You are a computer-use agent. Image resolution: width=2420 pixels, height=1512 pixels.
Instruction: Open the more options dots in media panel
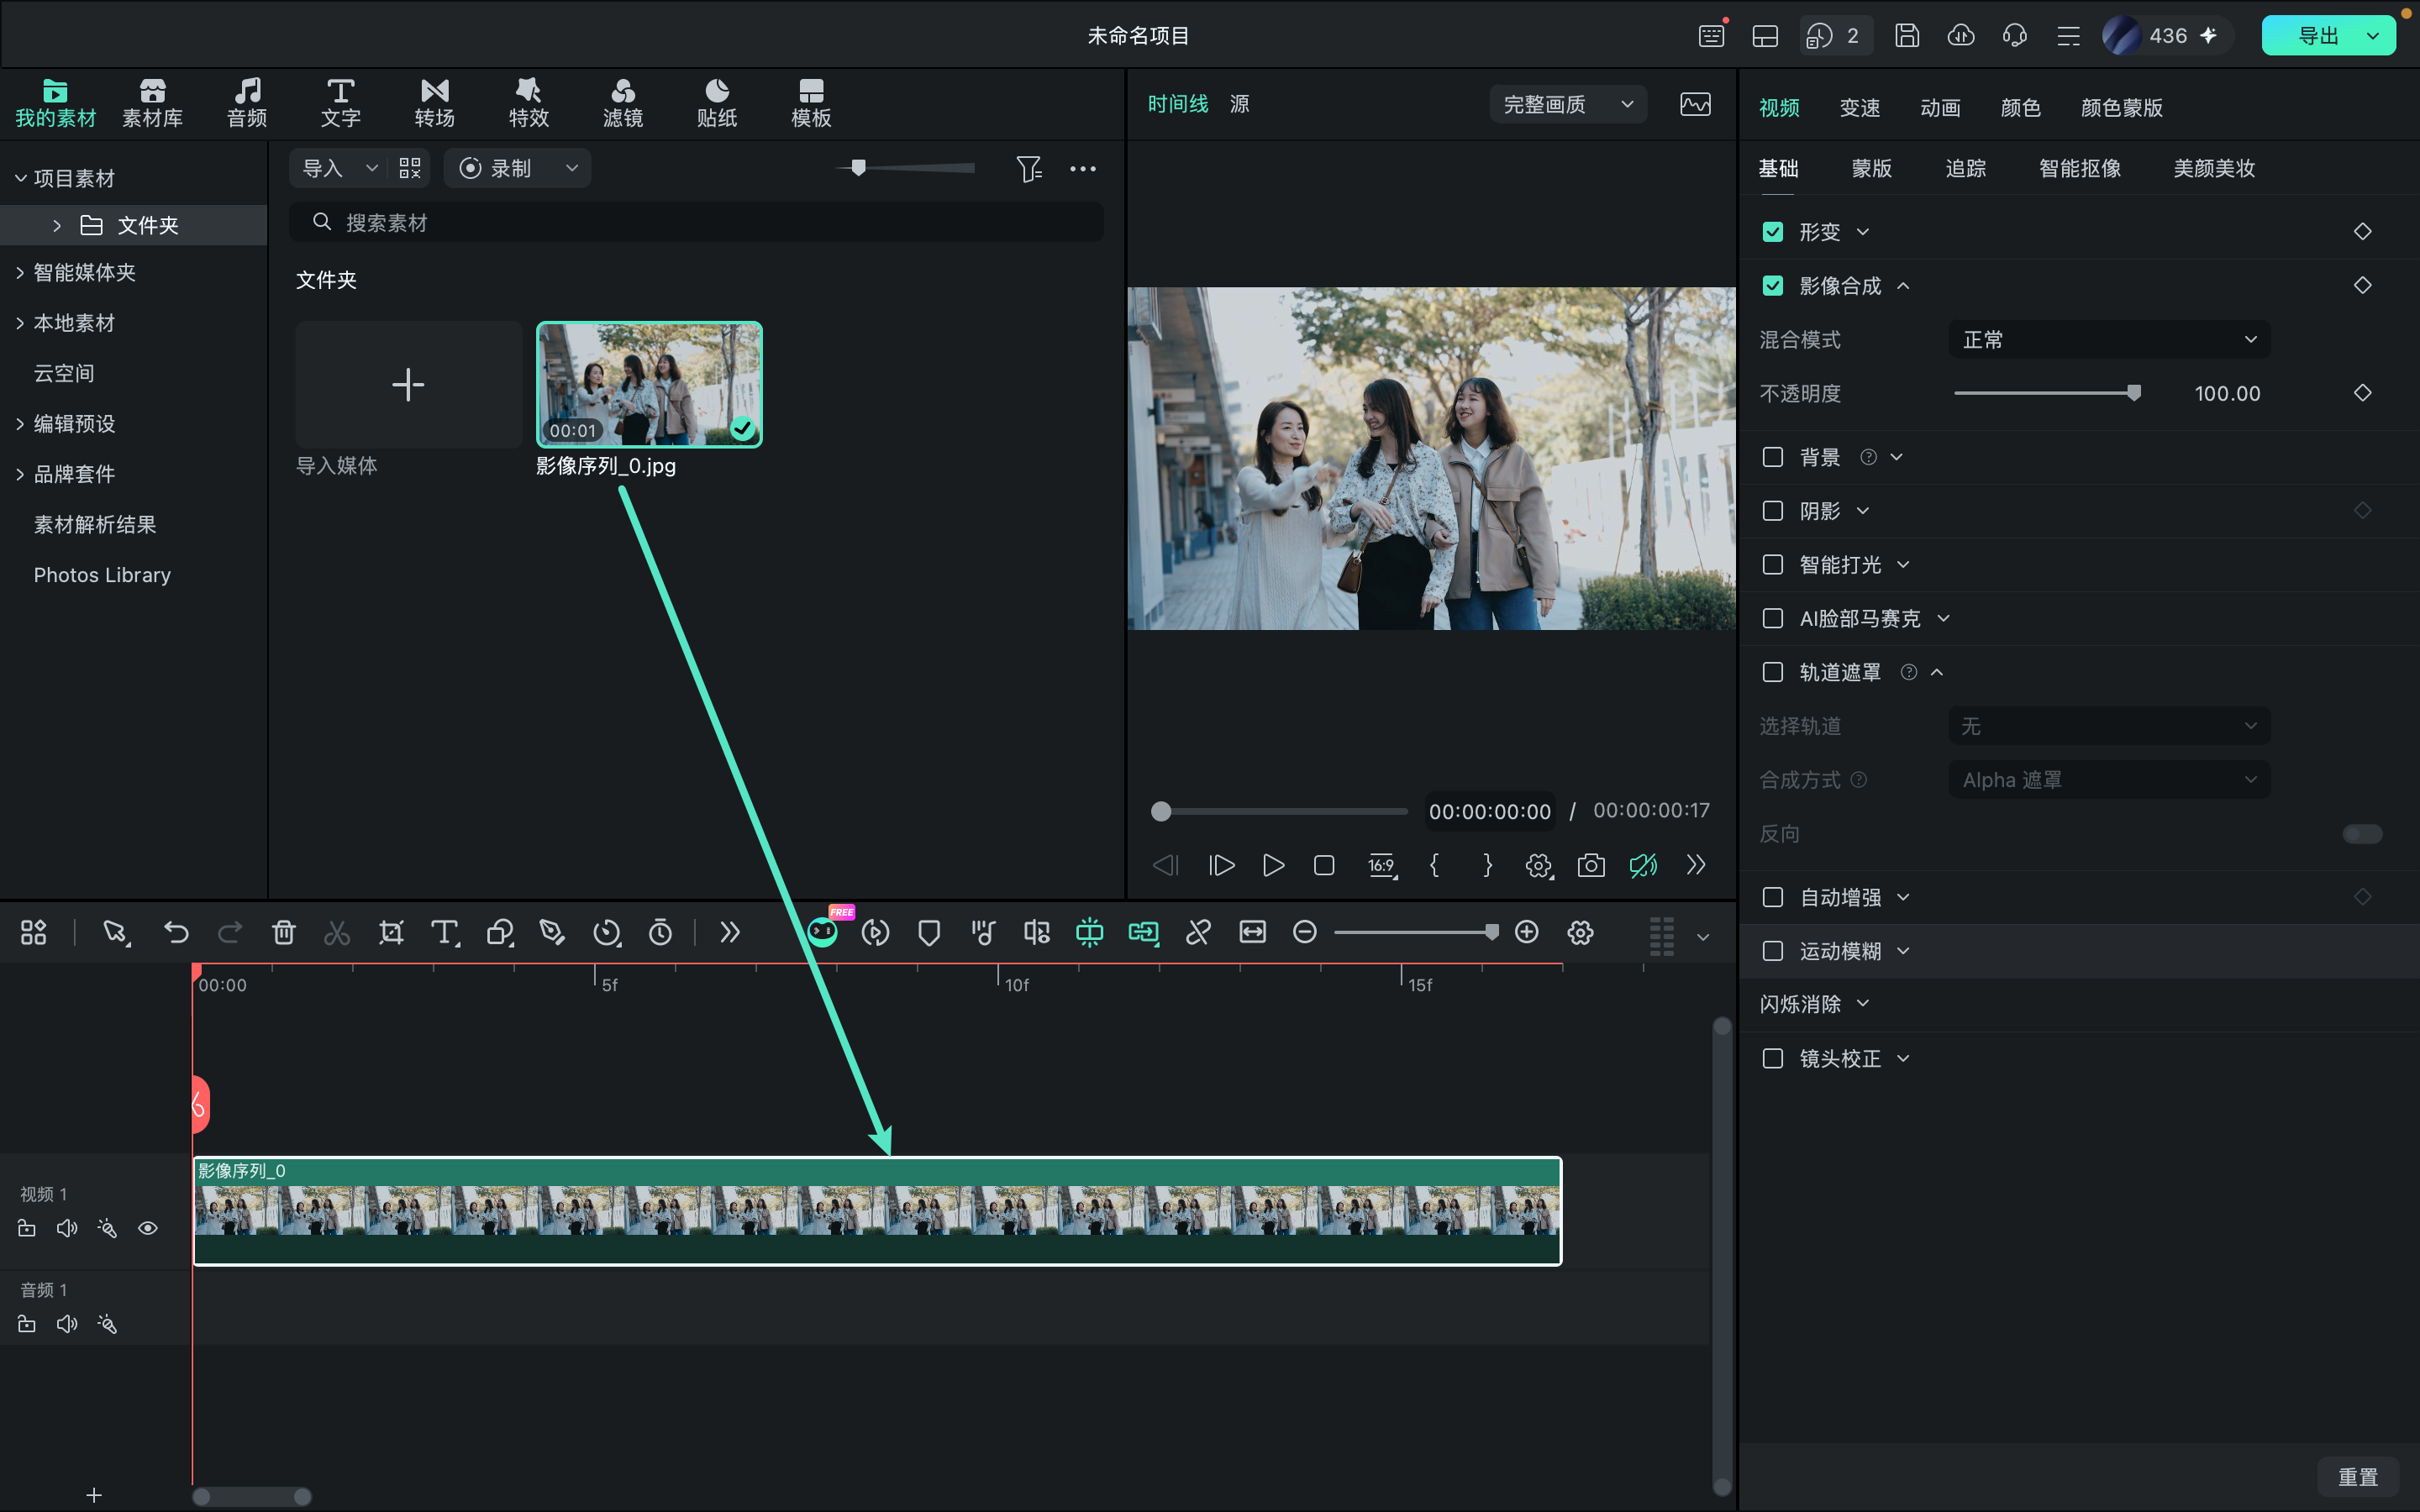click(1082, 168)
